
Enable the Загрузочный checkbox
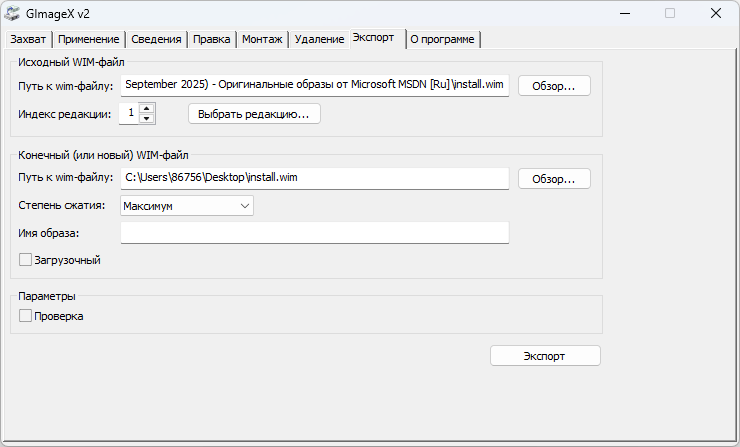point(25,260)
